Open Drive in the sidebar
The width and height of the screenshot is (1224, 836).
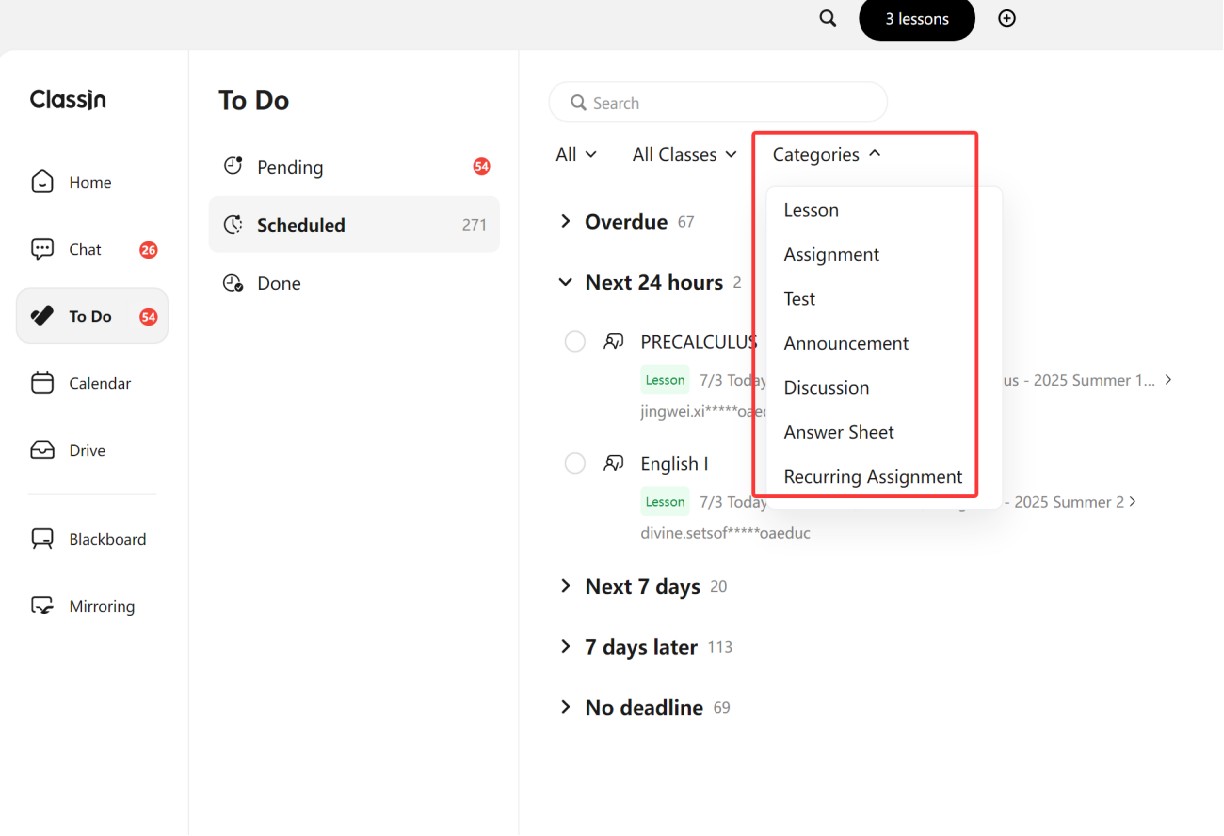tap(87, 450)
